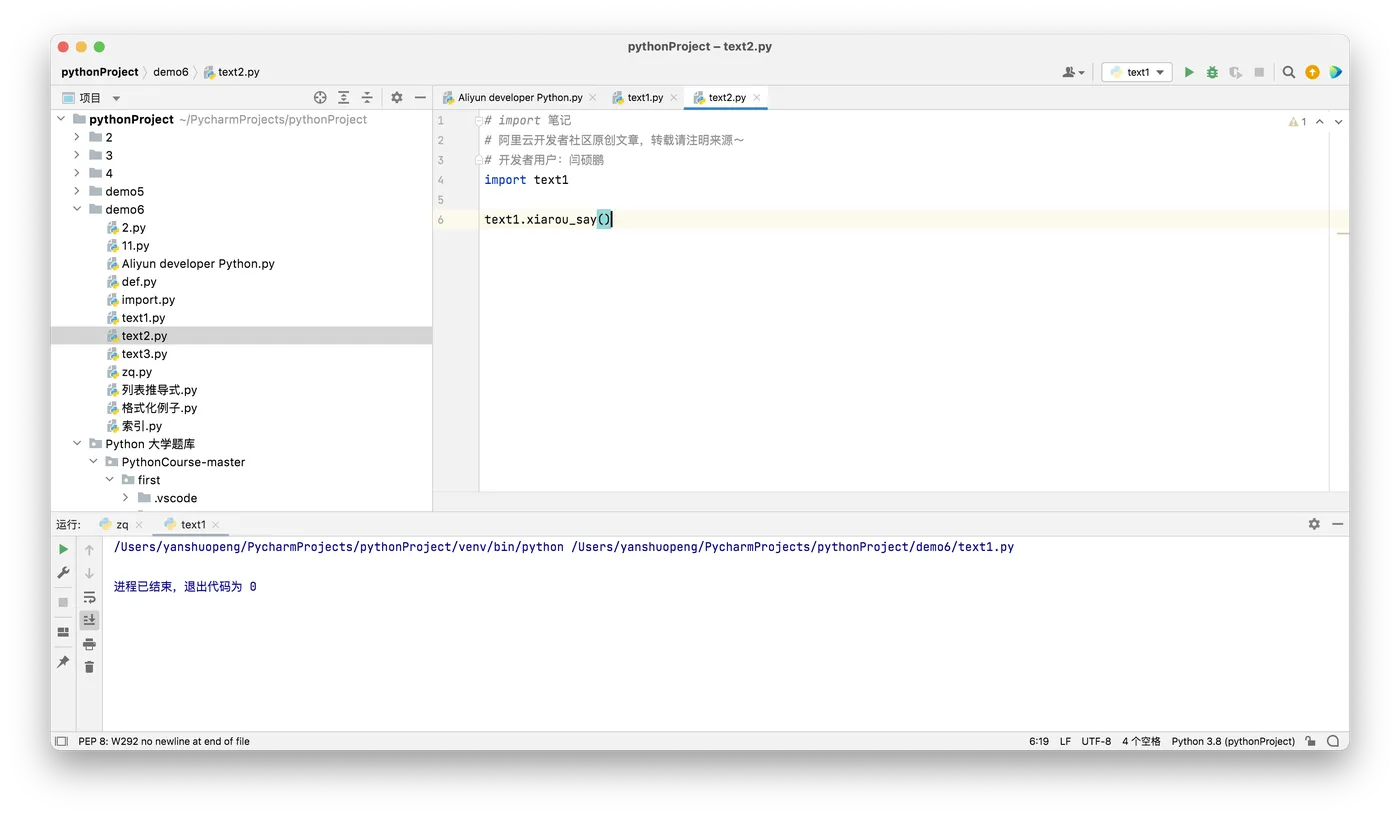Select the text1 tab in the Run panel
This screenshot has width=1400, height=817.
click(193, 524)
